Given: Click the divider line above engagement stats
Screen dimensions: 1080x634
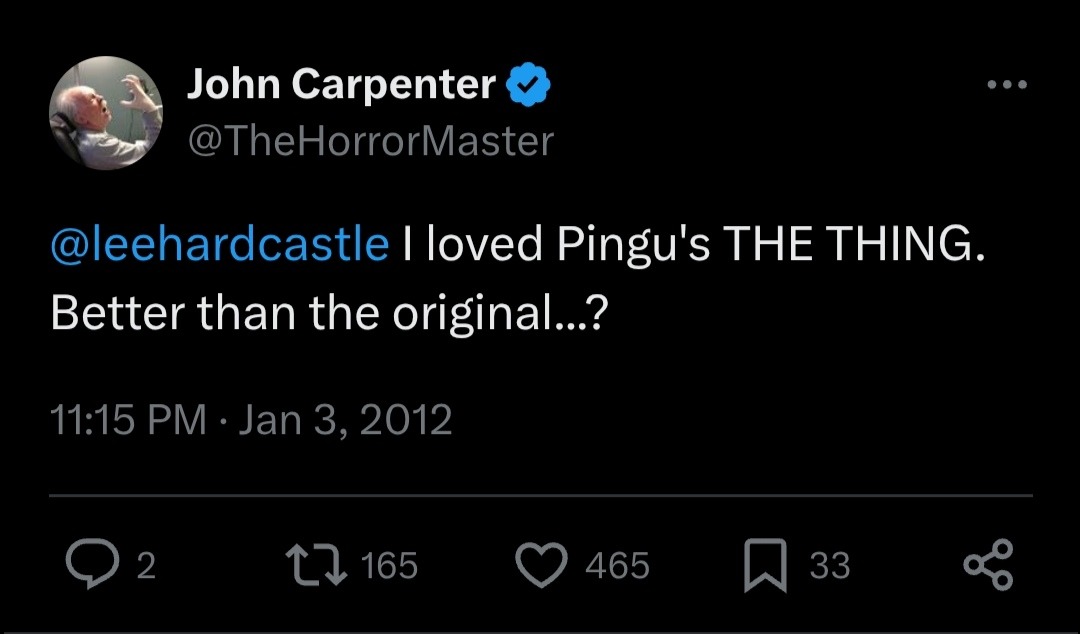Looking at the screenshot, I should tap(540, 495).
